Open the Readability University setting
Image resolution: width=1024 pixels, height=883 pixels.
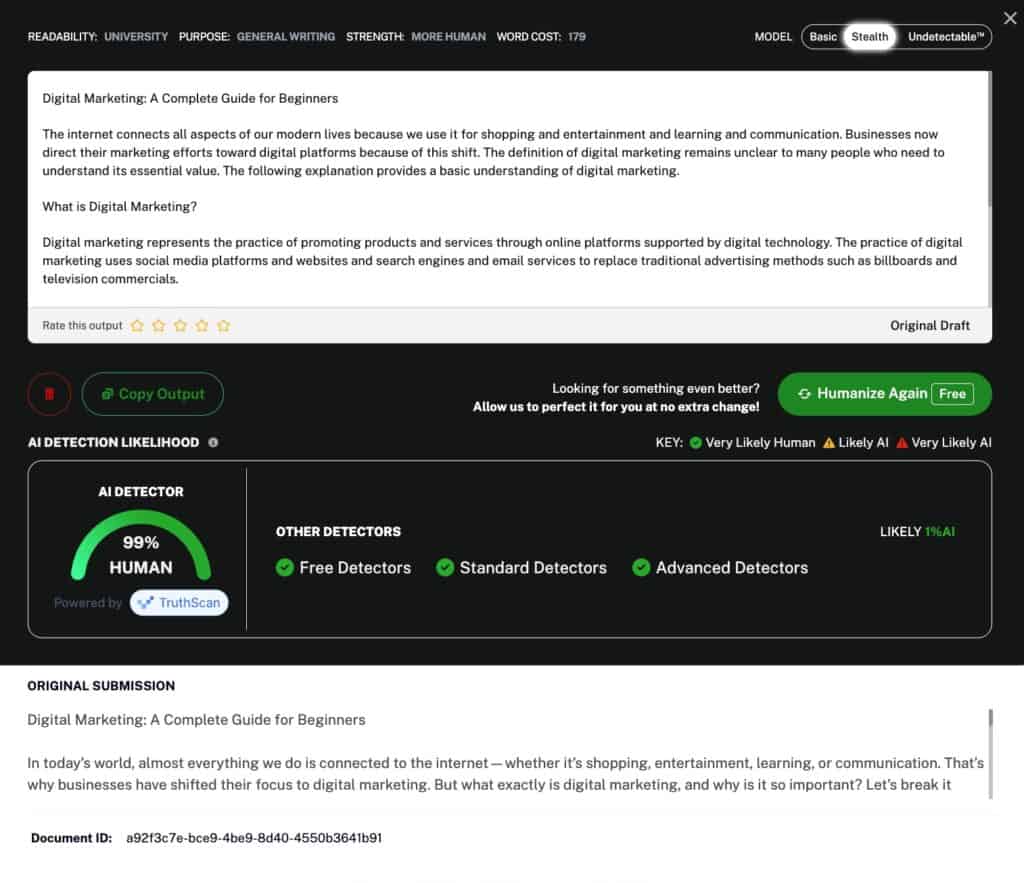[136, 37]
